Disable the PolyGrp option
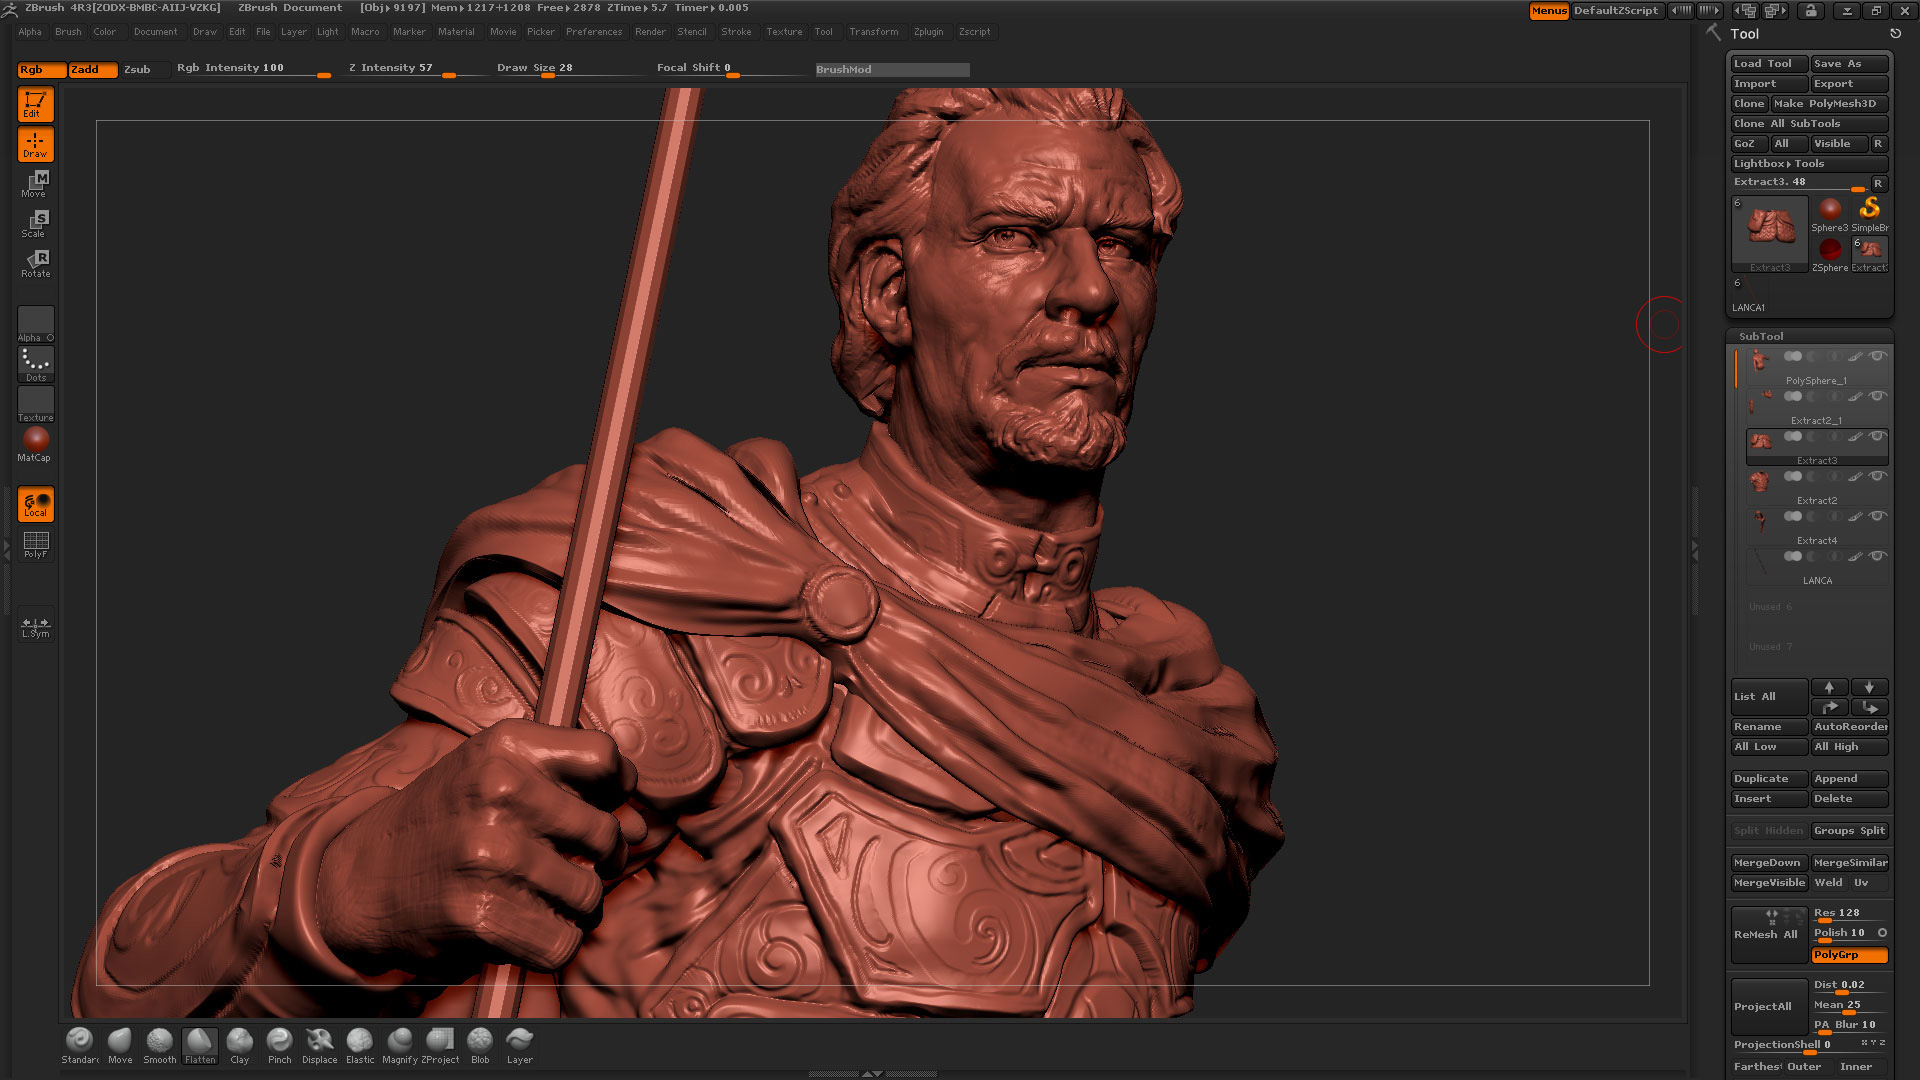Image resolution: width=1920 pixels, height=1080 pixels. (x=1849, y=955)
